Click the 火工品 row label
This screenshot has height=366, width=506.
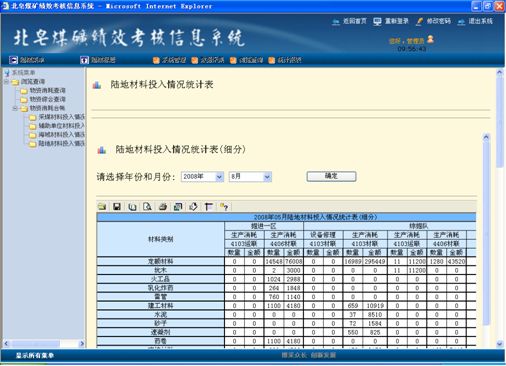[x=161, y=279]
